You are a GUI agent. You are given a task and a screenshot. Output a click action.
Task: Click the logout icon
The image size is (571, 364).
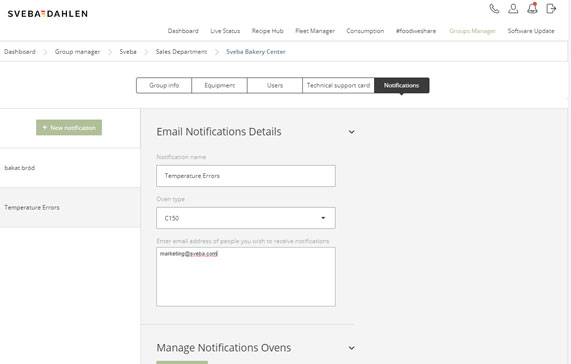point(551,8)
